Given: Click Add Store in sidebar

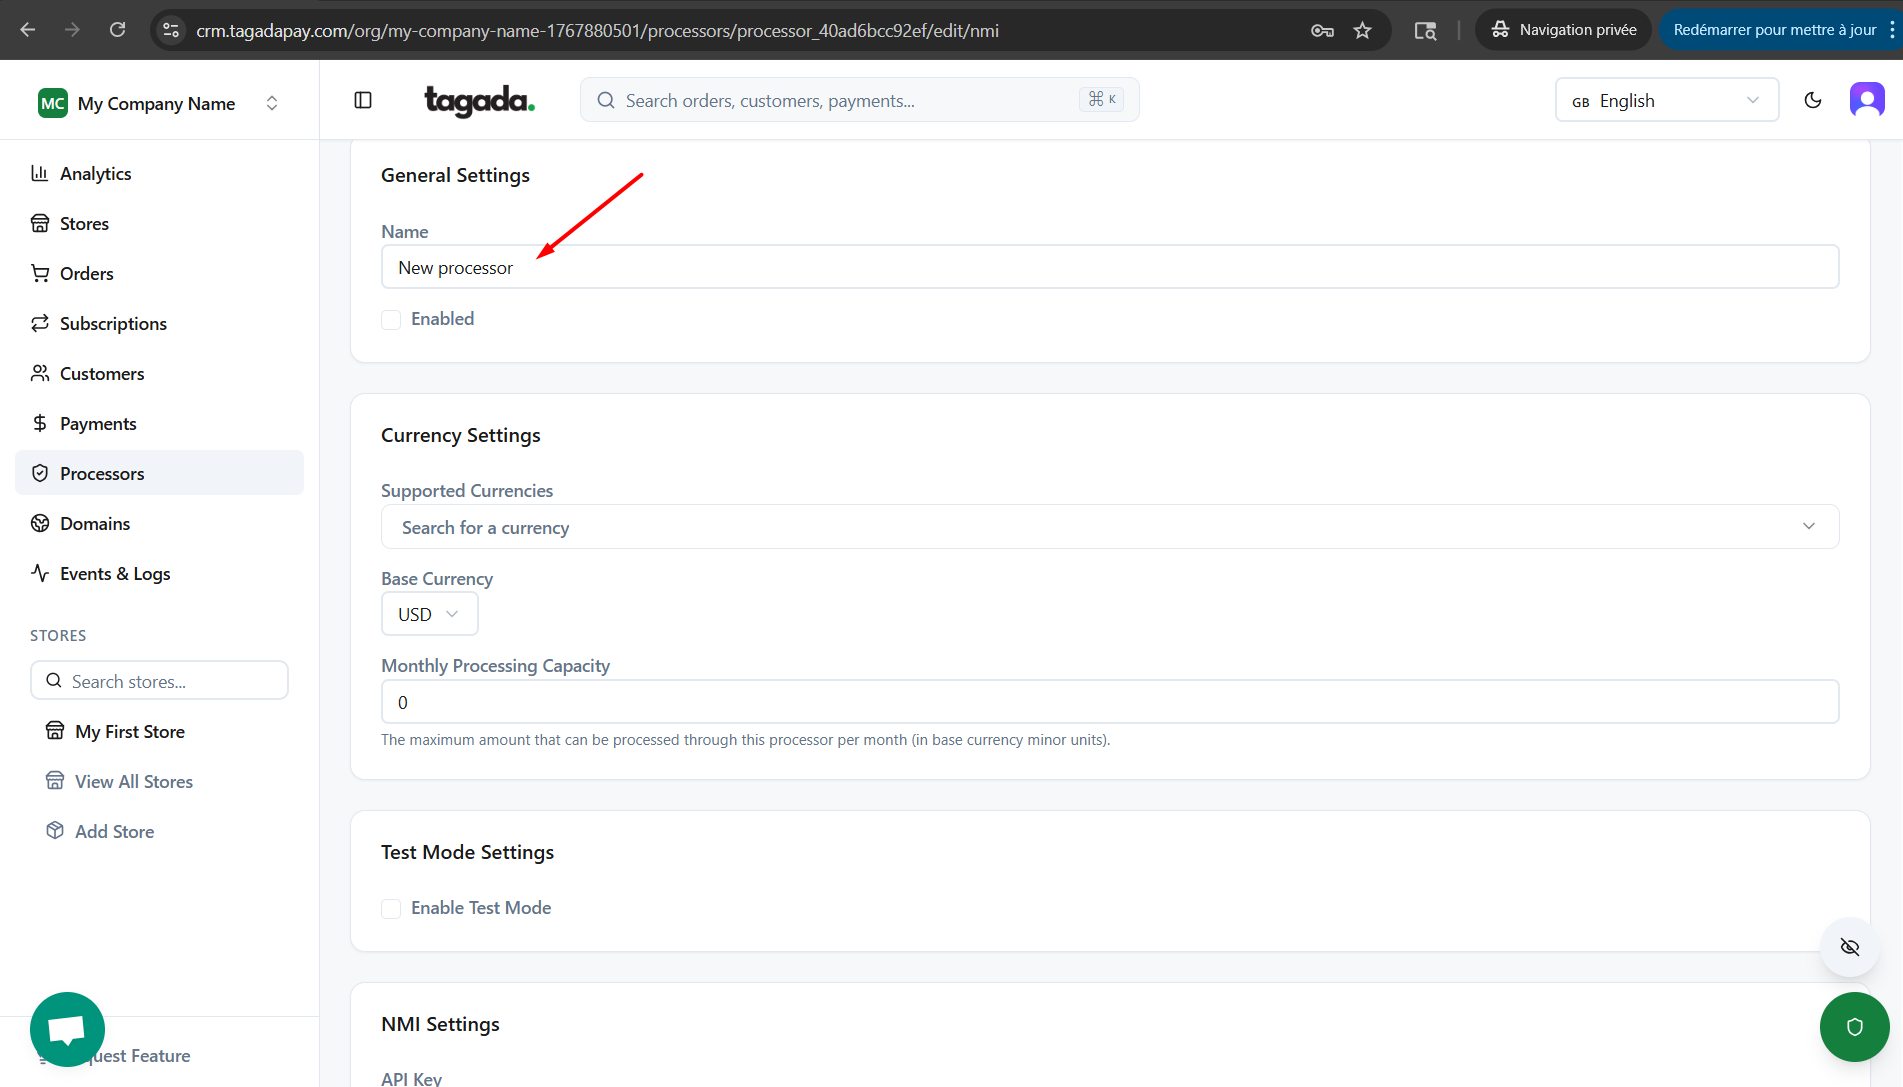Looking at the screenshot, I should 114,832.
